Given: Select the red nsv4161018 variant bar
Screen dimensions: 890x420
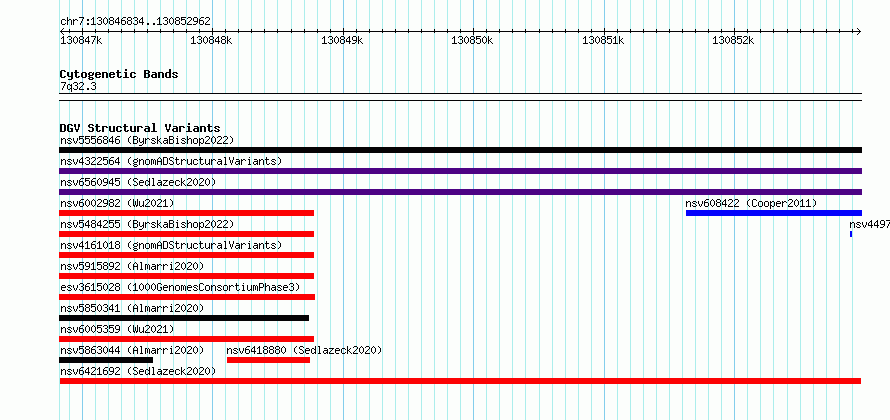Looking at the screenshot, I should point(187,255).
